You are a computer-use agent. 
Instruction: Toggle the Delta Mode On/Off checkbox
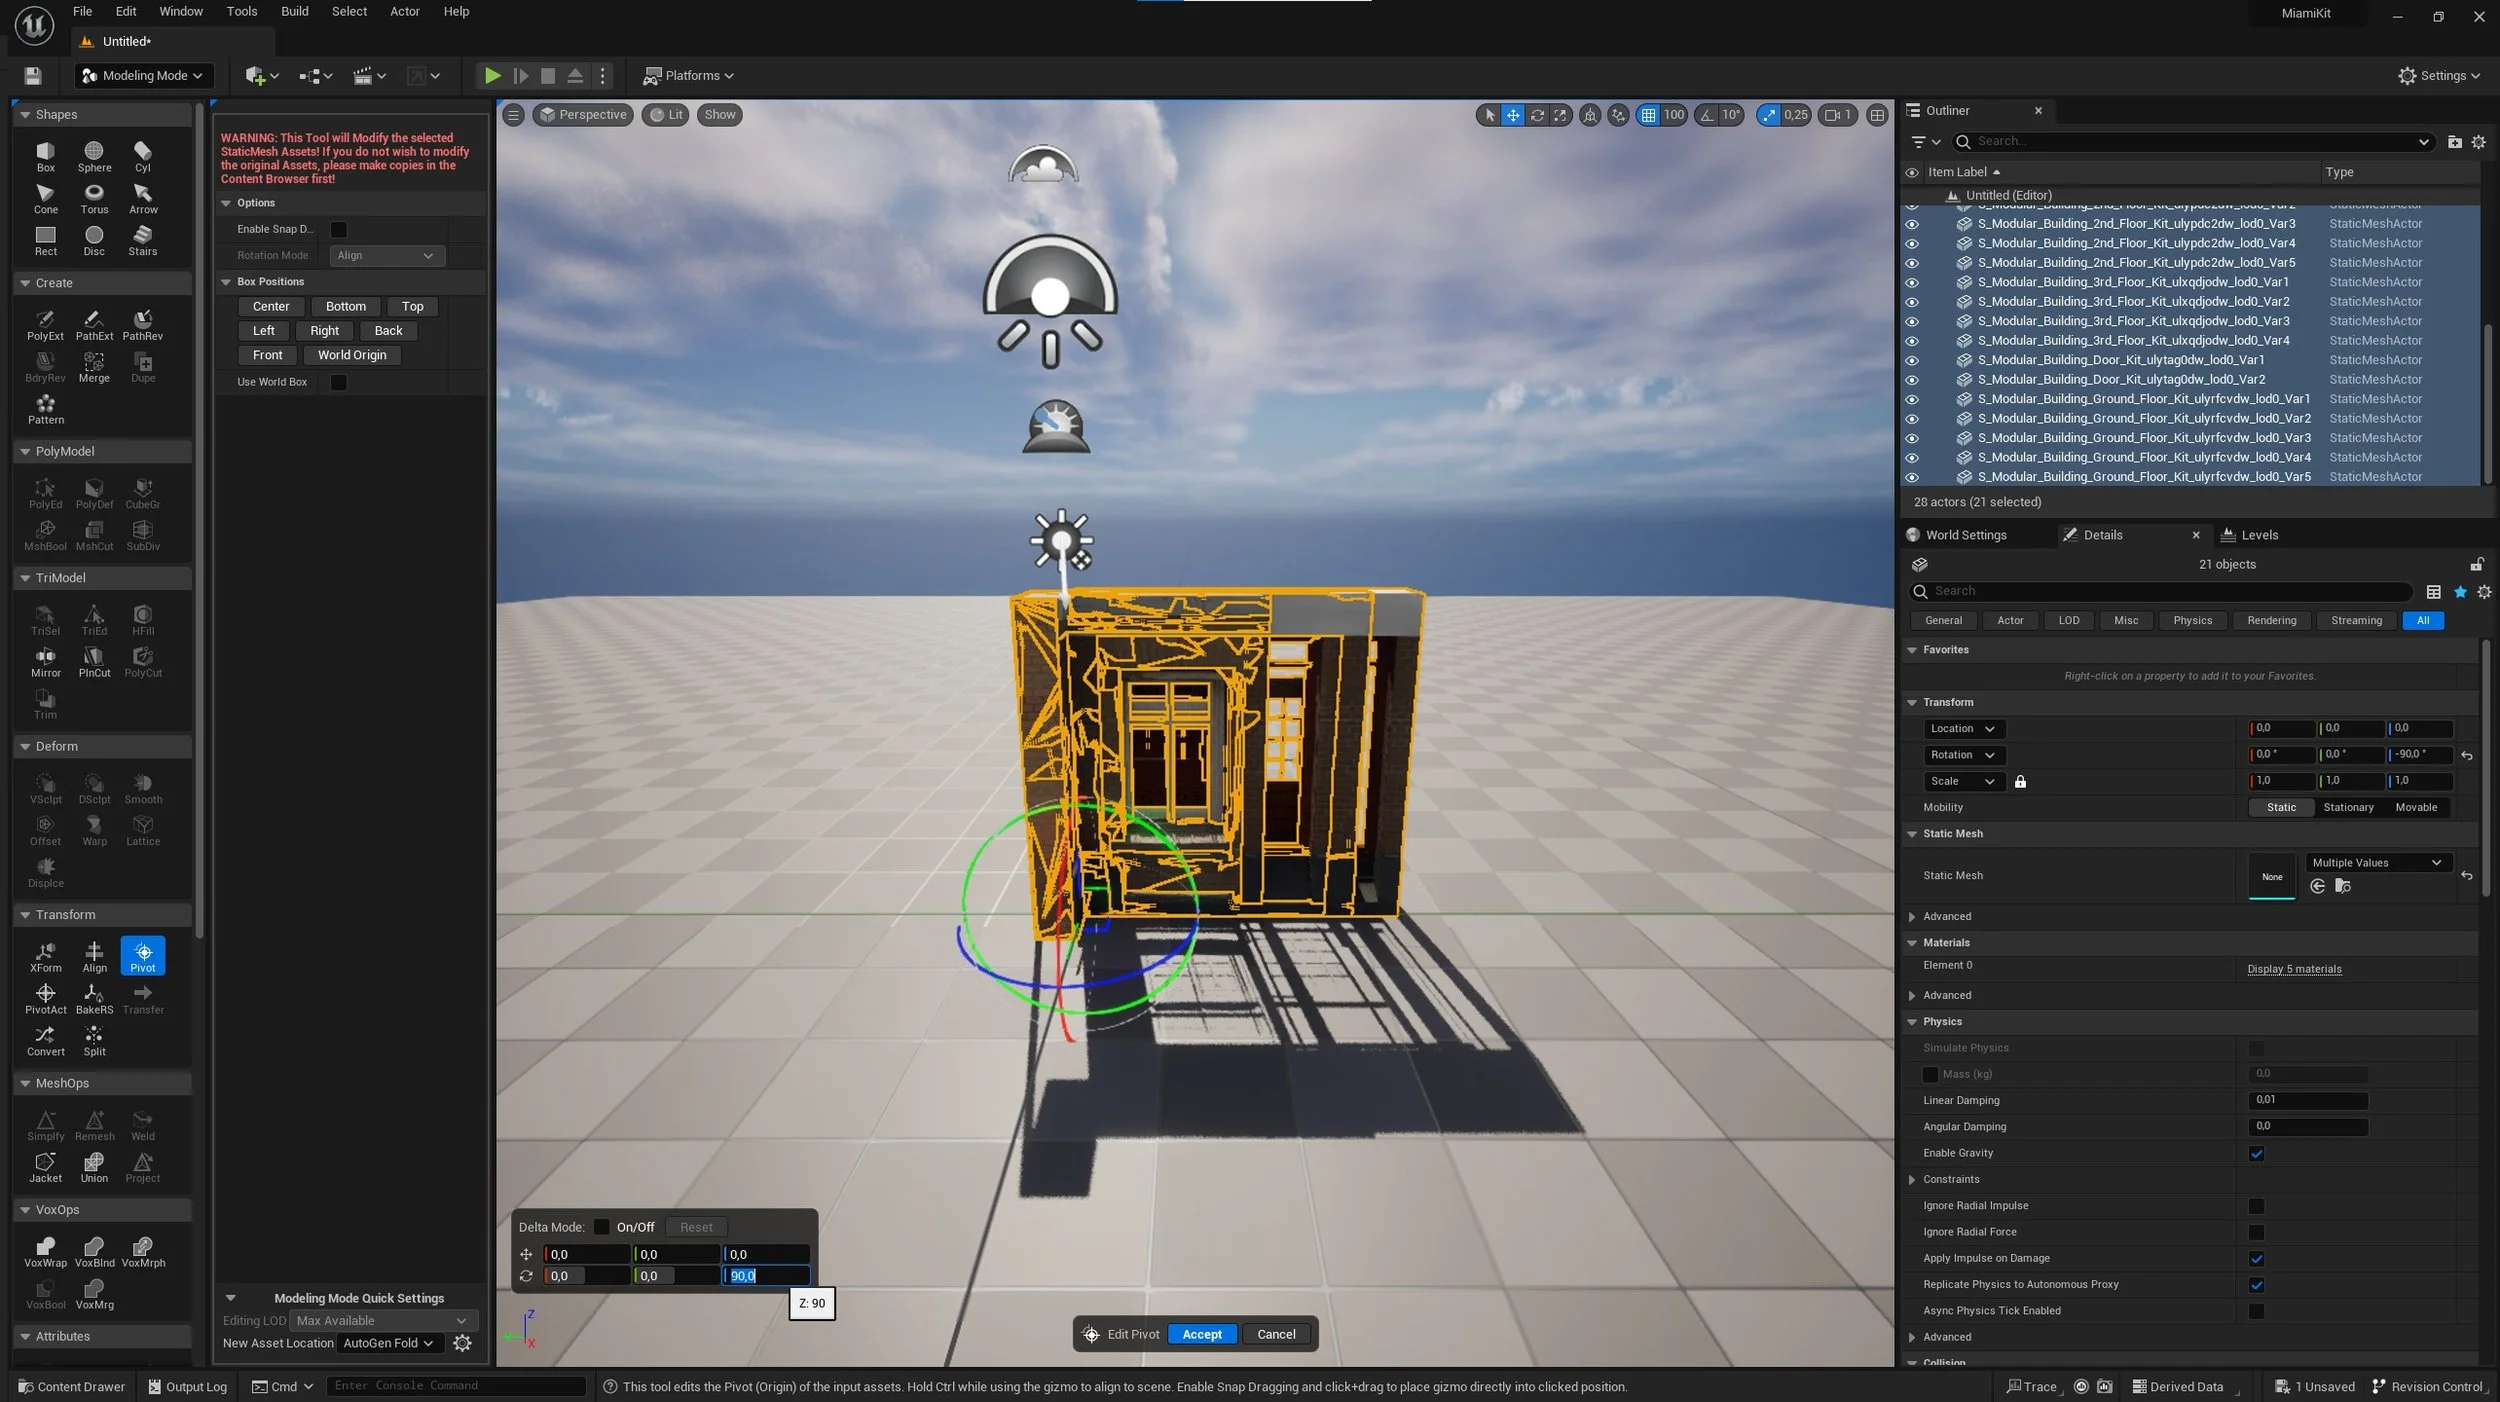pos(601,1227)
